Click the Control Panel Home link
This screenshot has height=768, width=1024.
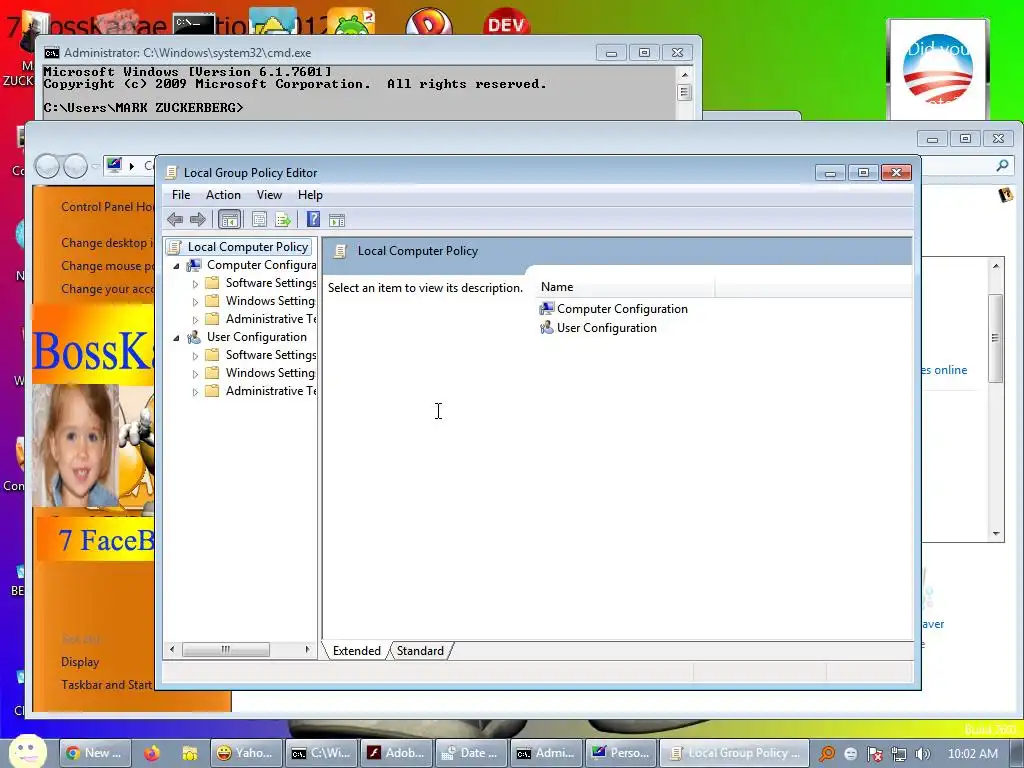[108, 206]
